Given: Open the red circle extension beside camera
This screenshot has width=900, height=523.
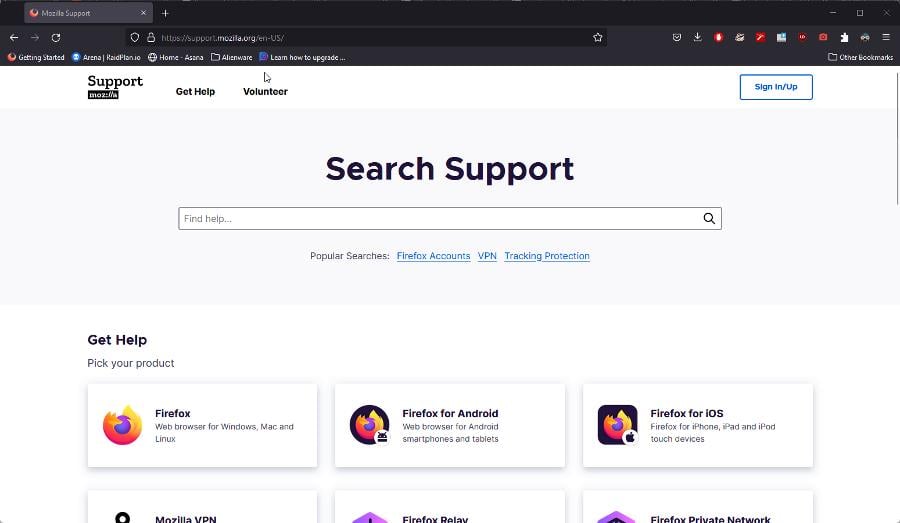Looking at the screenshot, I should (802, 37).
